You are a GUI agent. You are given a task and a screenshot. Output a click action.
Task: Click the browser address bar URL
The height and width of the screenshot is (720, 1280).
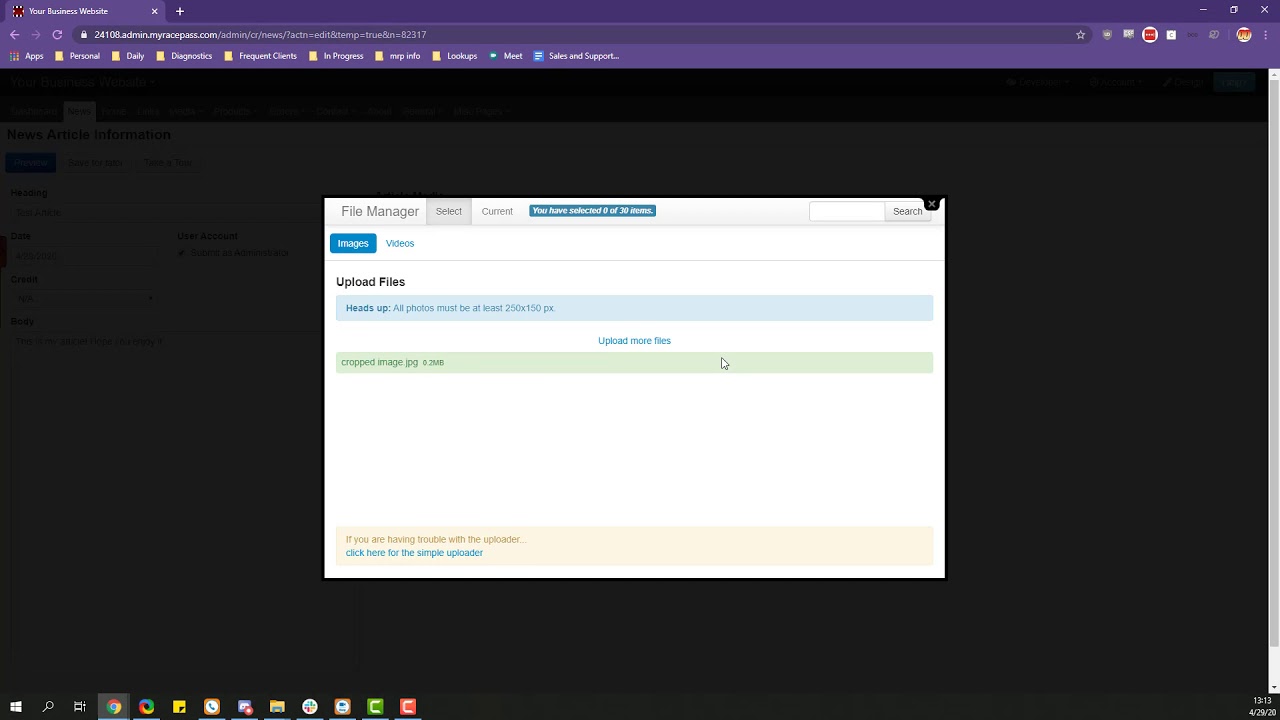click(x=260, y=34)
